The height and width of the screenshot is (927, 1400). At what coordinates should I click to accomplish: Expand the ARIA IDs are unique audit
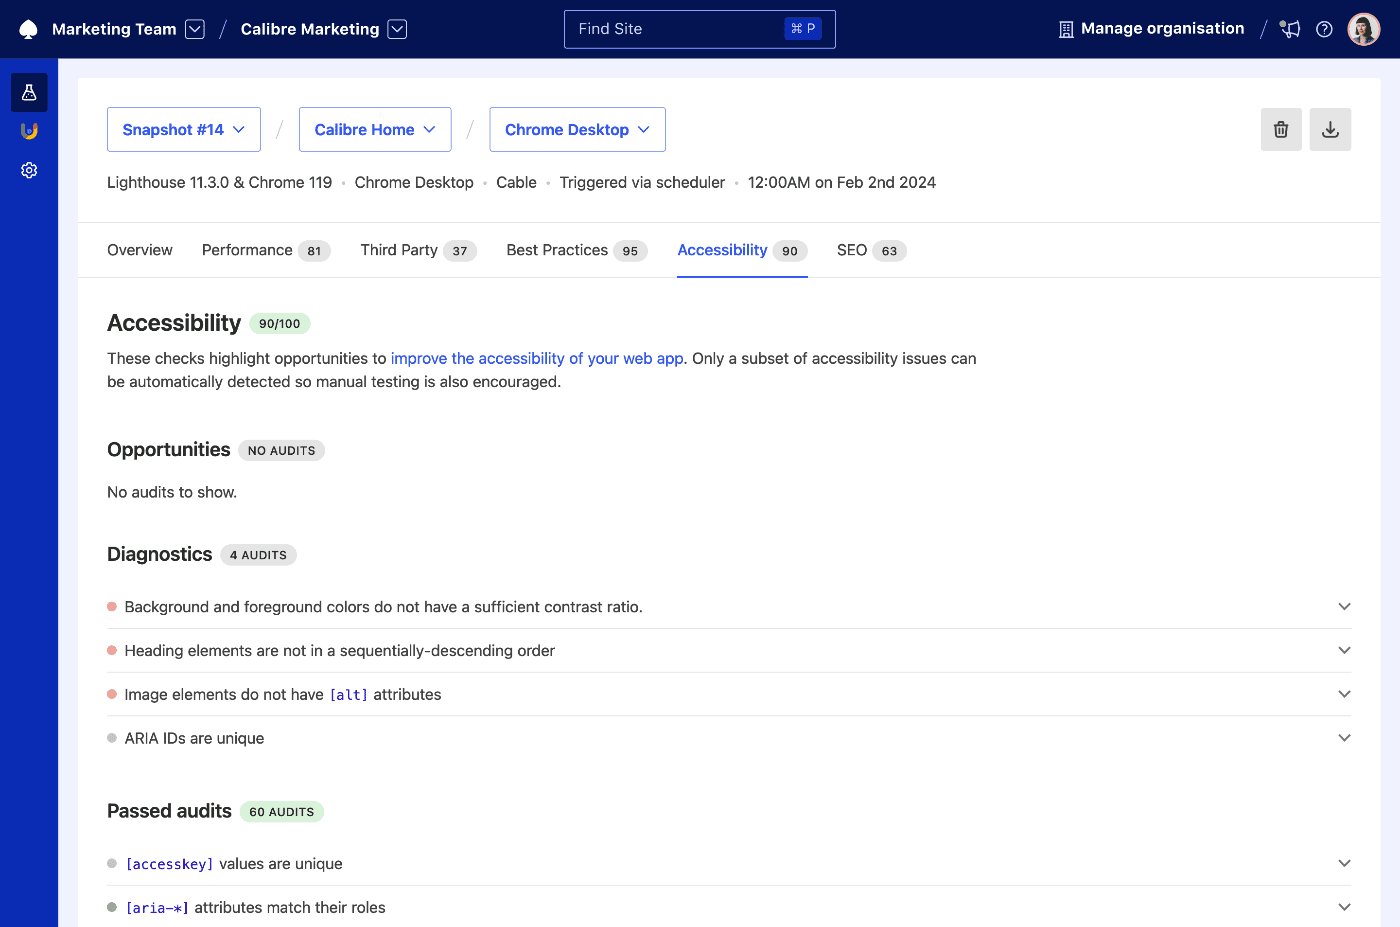tap(1344, 737)
